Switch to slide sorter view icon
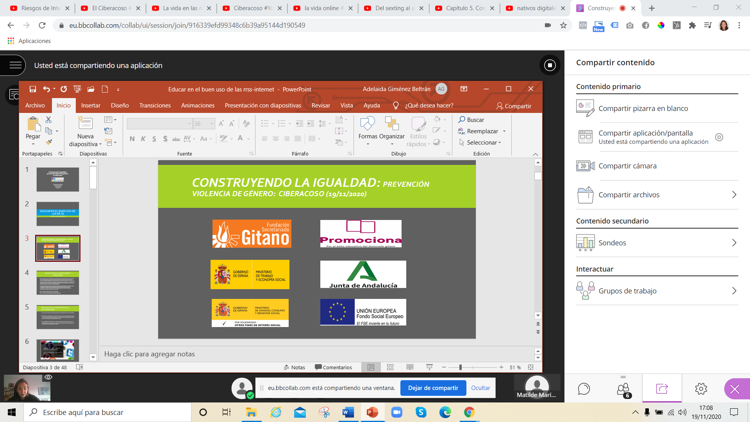The image size is (750, 422). tap(390, 367)
